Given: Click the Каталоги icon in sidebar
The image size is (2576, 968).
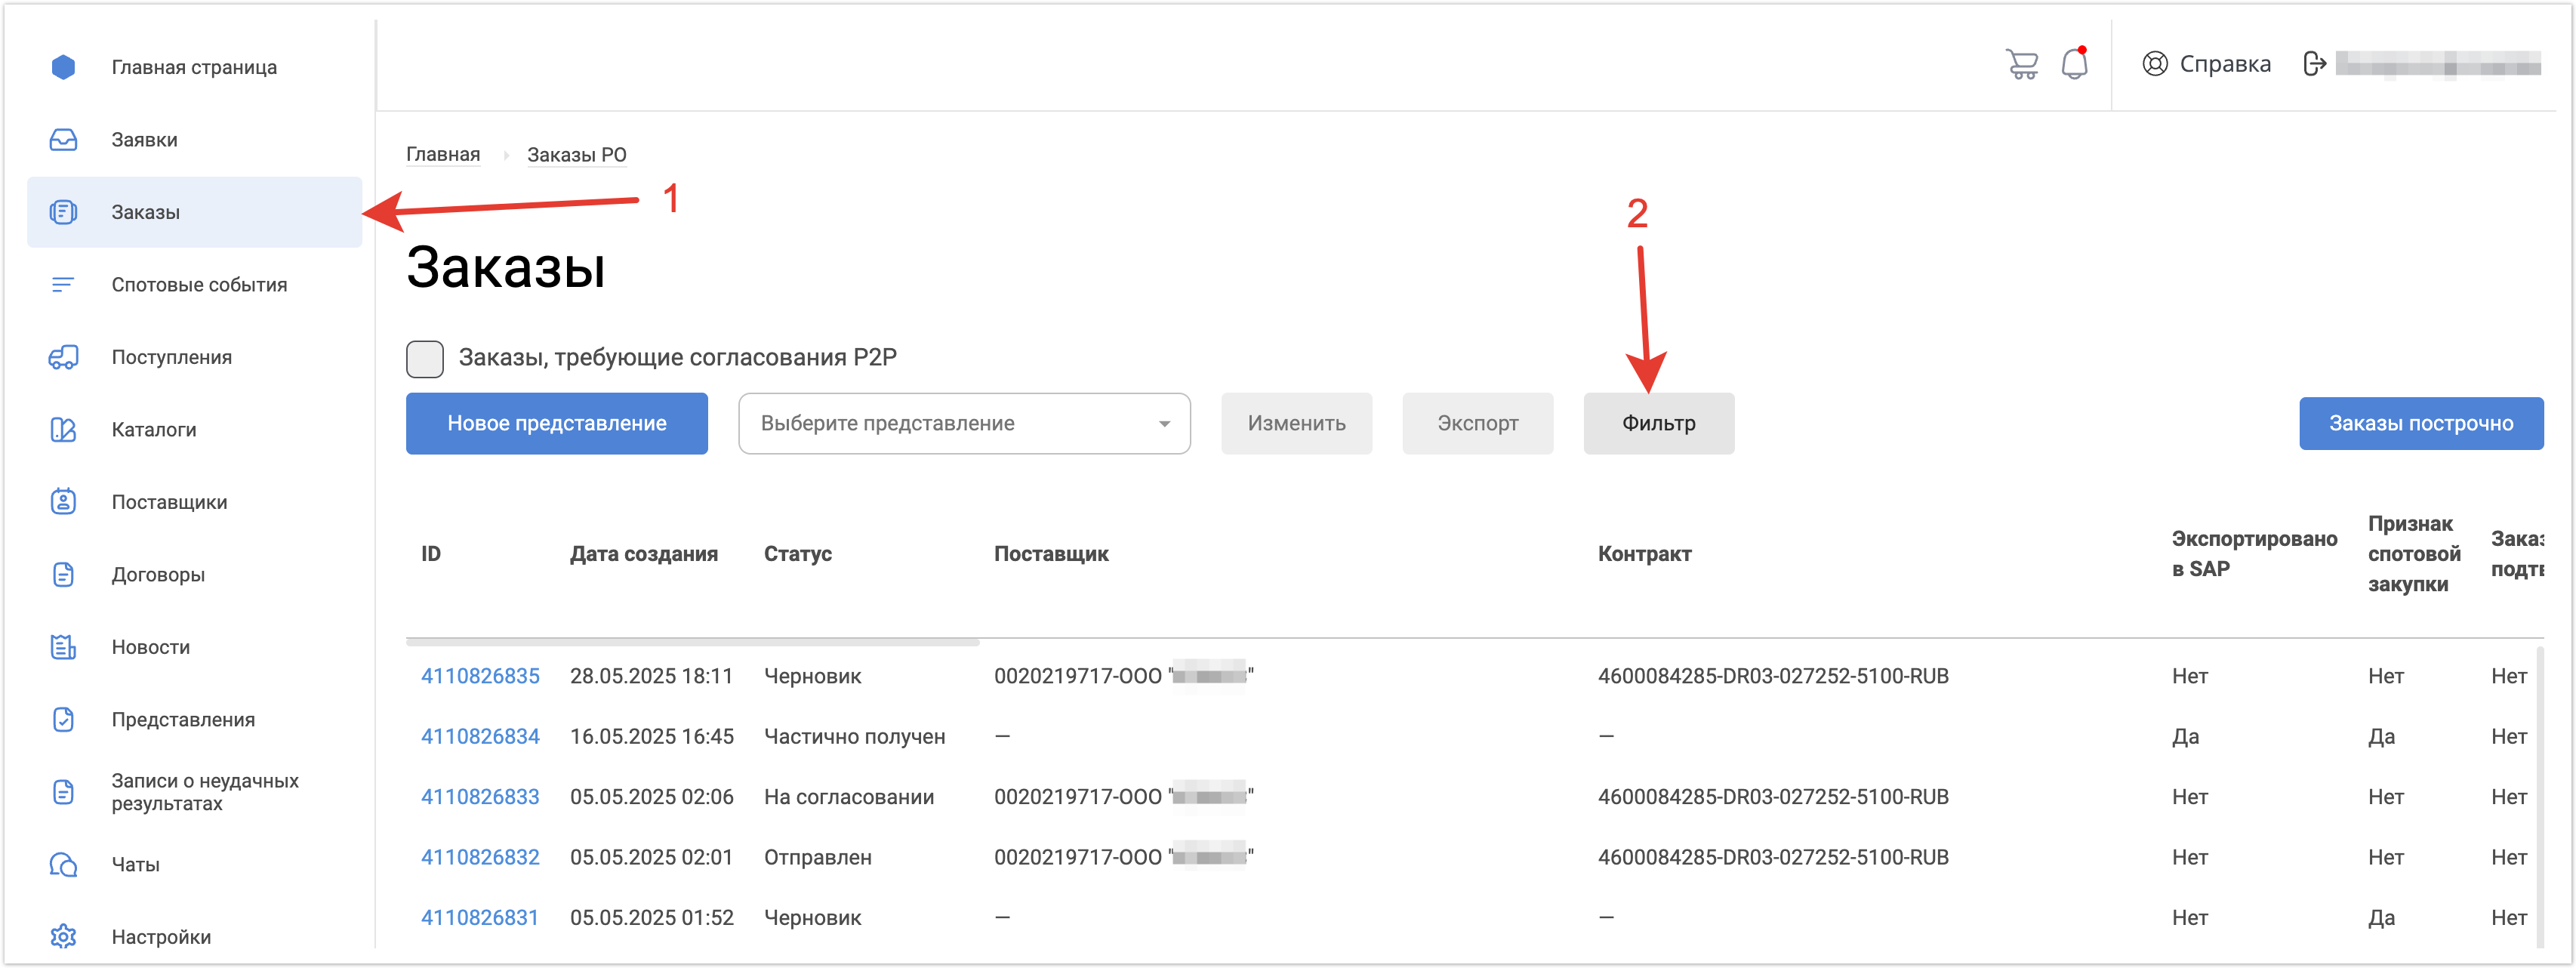Looking at the screenshot, I should point(63,430).
